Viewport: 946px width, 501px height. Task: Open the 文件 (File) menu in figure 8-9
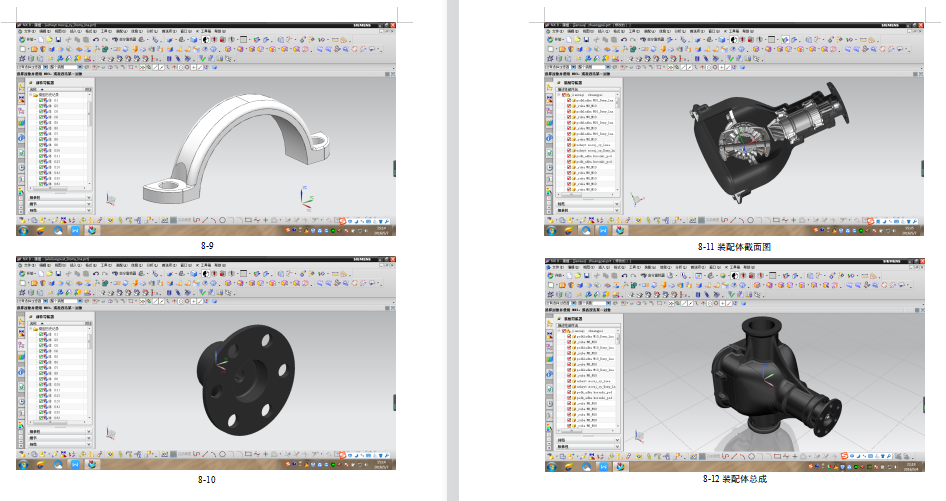click(x=26, y=31)
